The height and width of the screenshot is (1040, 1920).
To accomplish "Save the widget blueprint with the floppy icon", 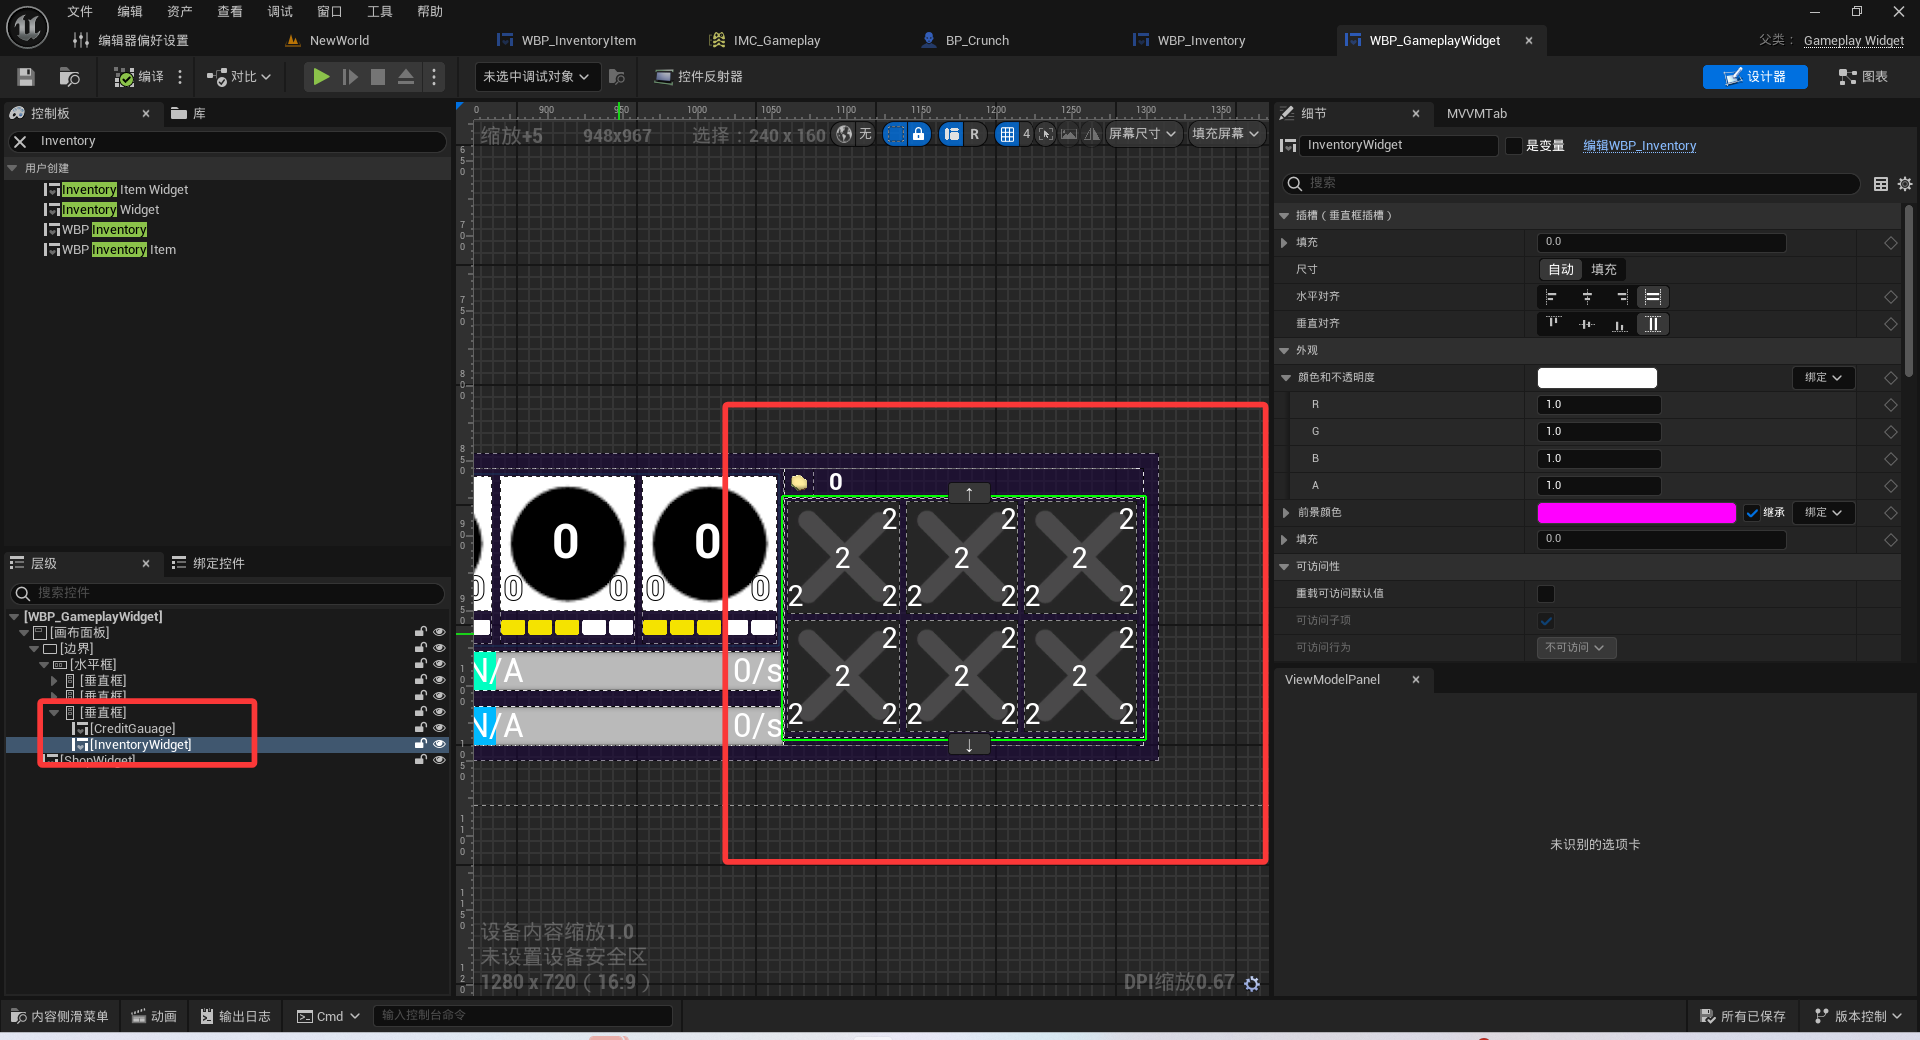I will [x=26, y=77].
